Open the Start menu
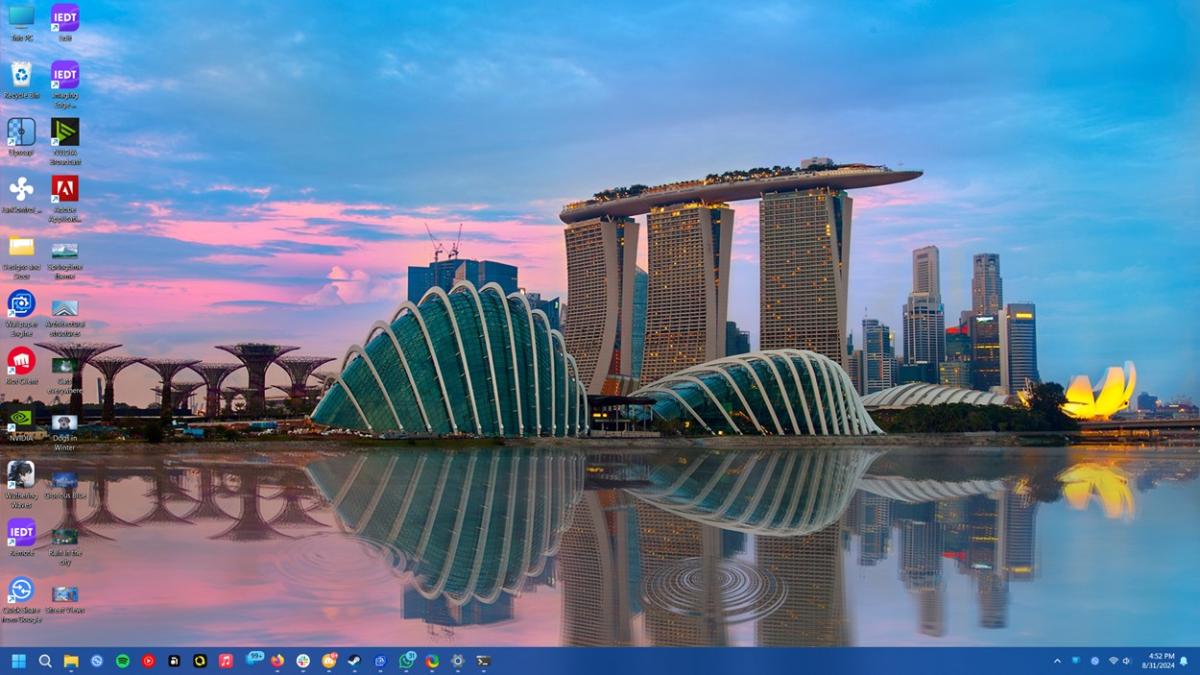Image resolution: width=1200 pixels, height=675 pixels. [18, 661]
